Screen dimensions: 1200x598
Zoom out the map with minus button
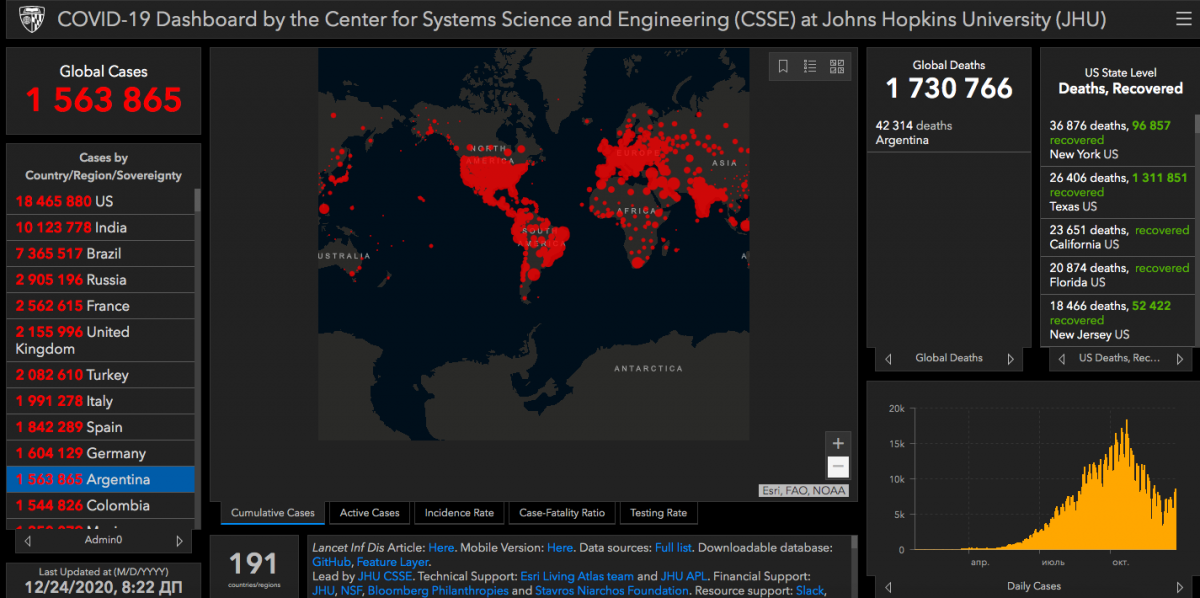[838, 467]
